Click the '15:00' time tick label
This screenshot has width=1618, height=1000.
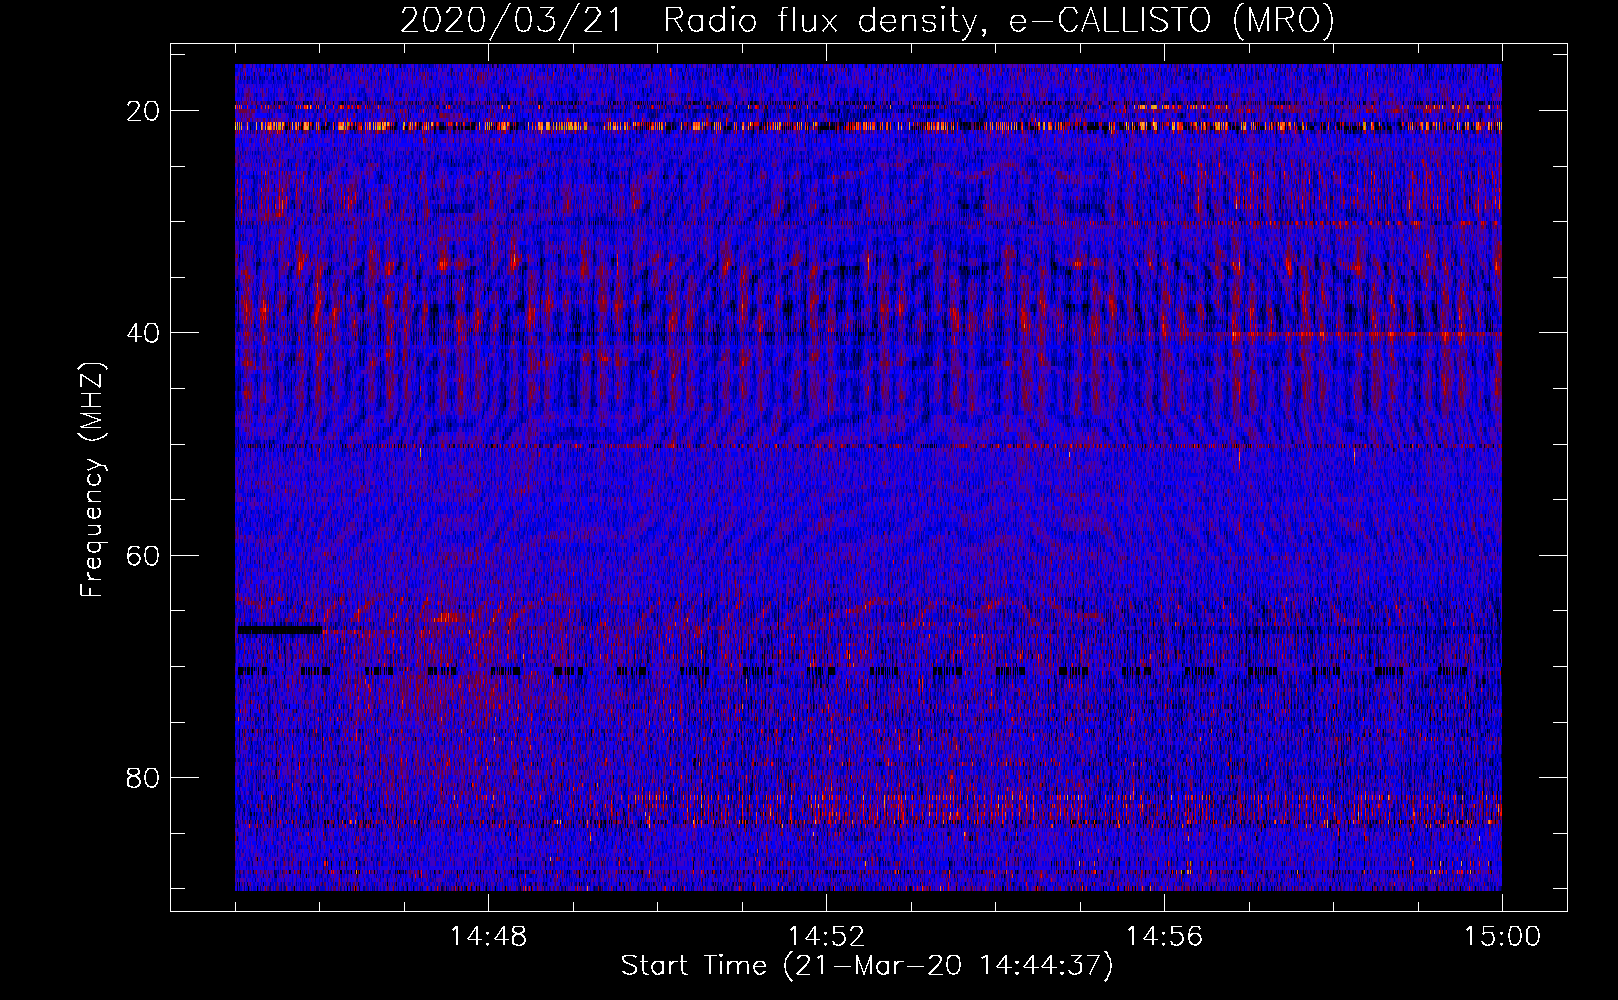tap(1502, 937)
